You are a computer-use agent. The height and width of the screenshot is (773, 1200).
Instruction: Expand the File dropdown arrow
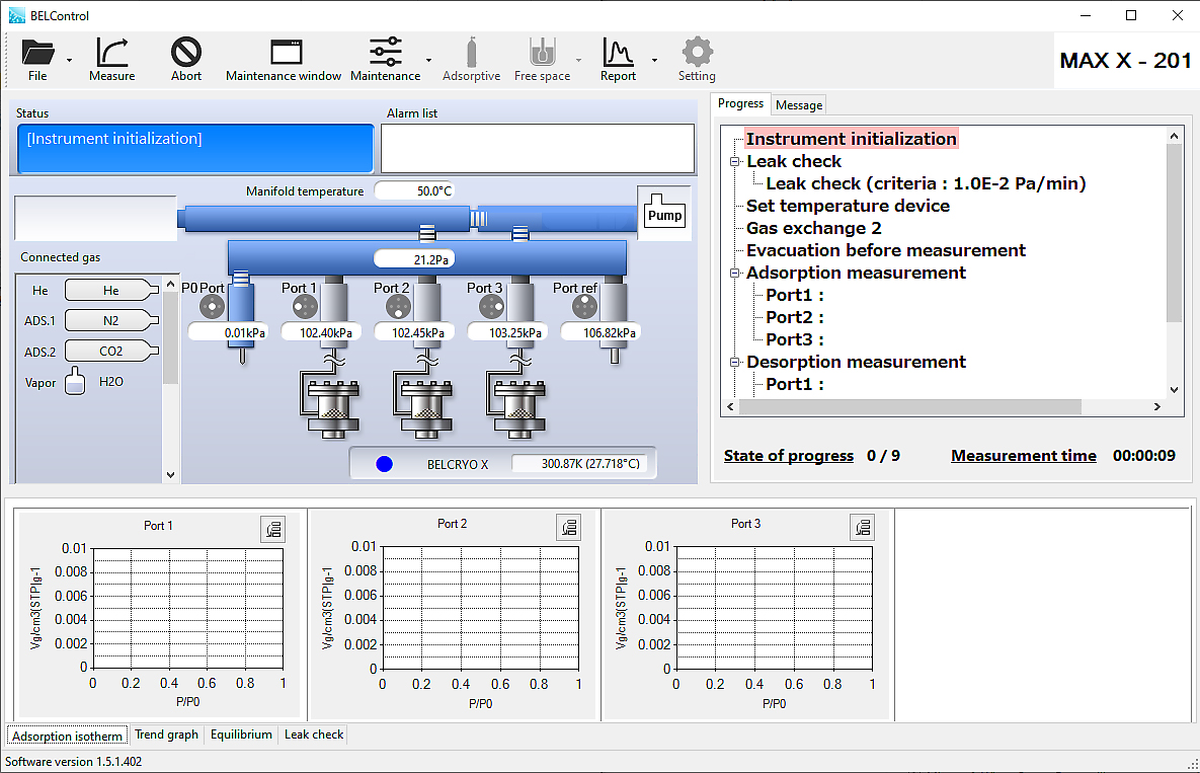coord(69,60)
